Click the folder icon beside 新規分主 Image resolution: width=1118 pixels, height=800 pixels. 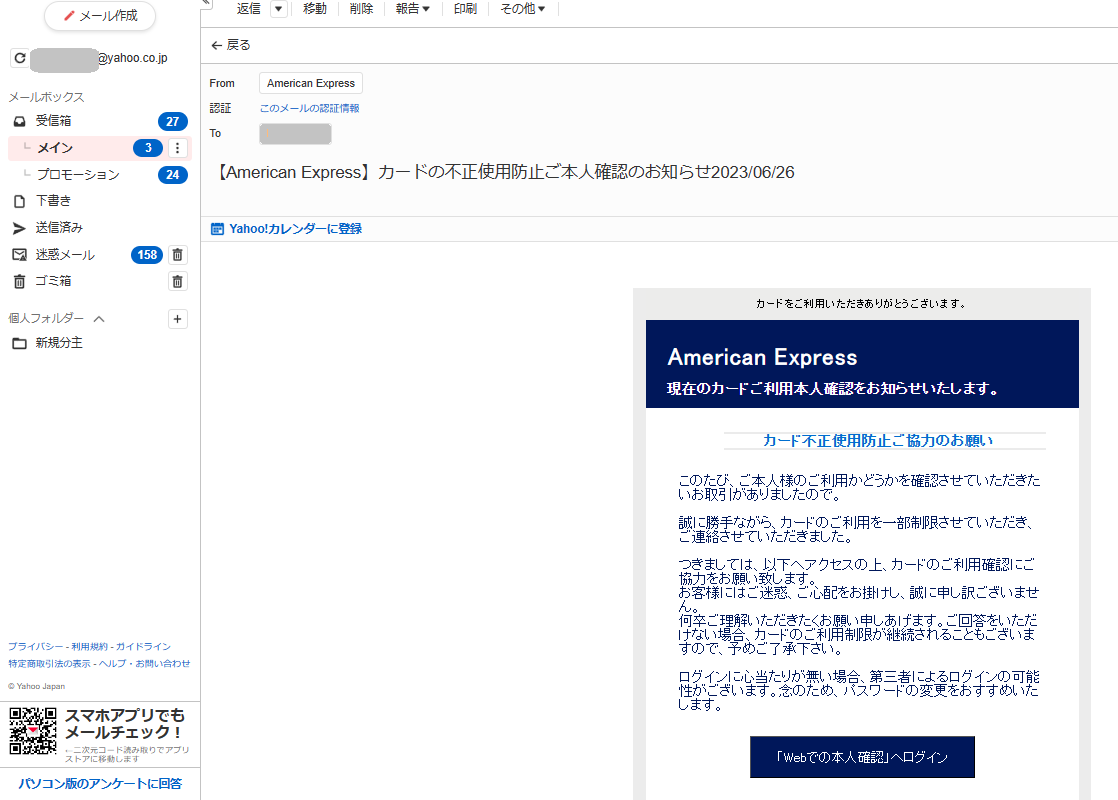click(20, 344)
